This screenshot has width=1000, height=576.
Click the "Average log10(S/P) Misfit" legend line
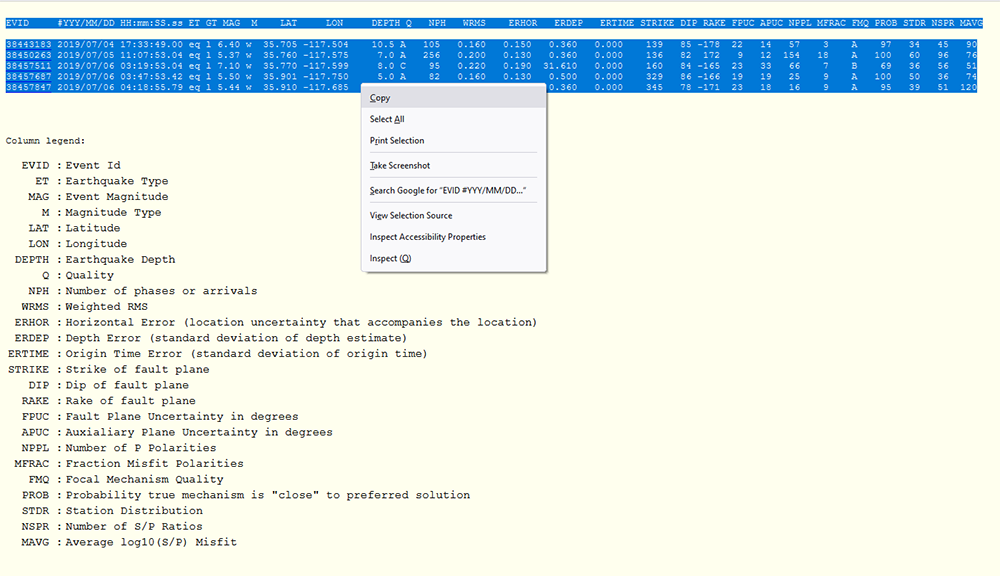point(150,542)
